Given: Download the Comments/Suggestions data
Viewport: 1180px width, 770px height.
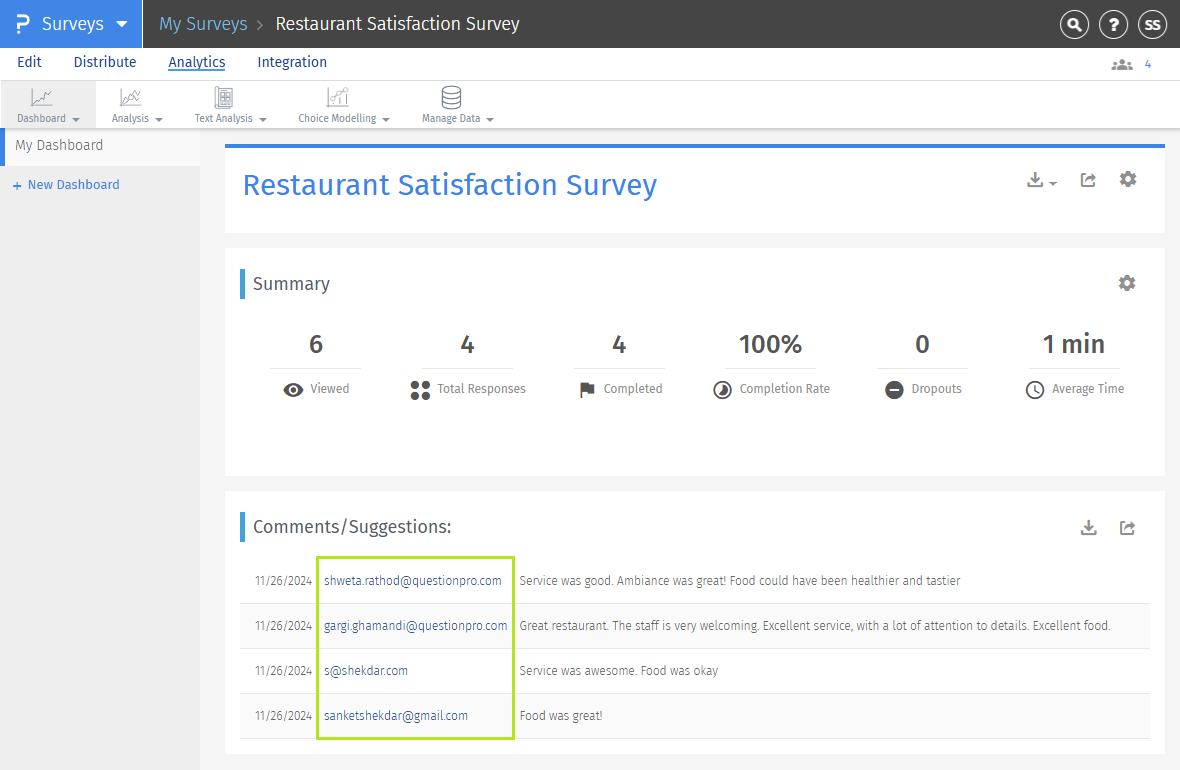Looking at the screenshot, I should point(1088,526).
